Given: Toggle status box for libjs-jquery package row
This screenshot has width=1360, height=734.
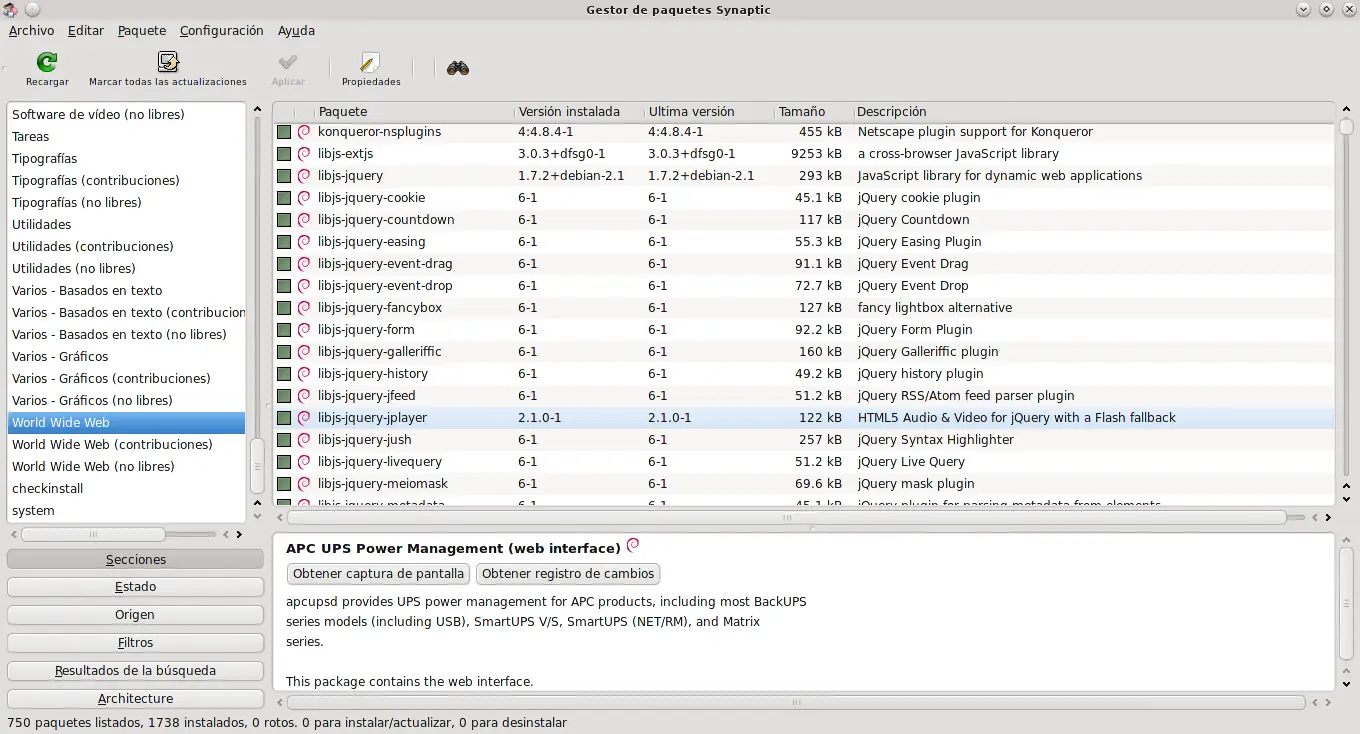Looking at the screenshot, I should (284, 176).
